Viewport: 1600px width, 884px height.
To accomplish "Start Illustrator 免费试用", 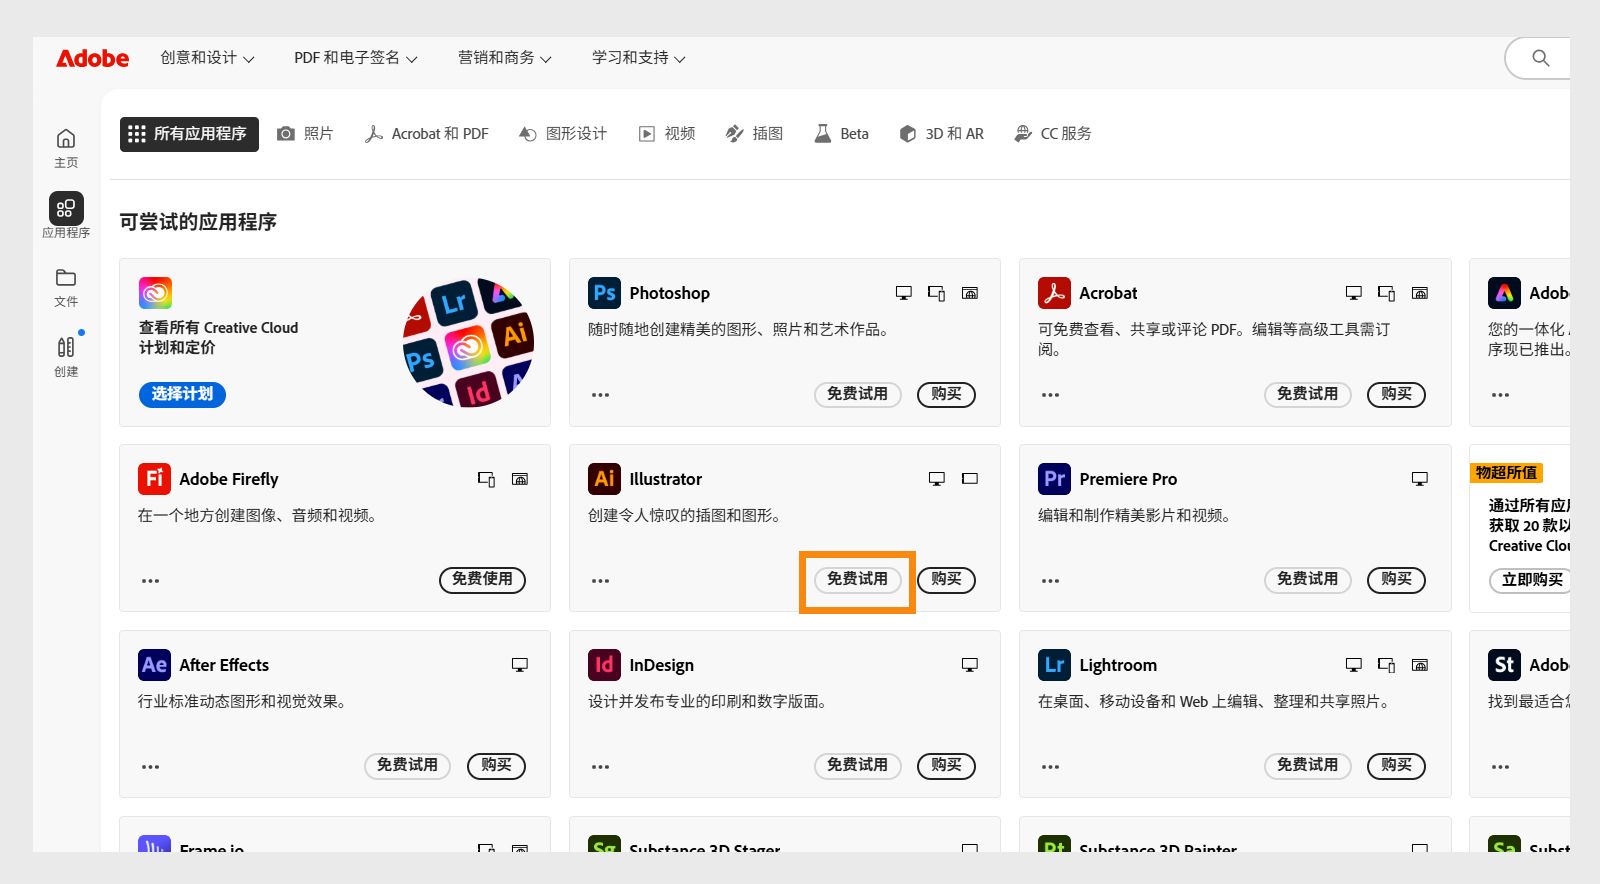I will pyautogui.click(x=858, y=580).
